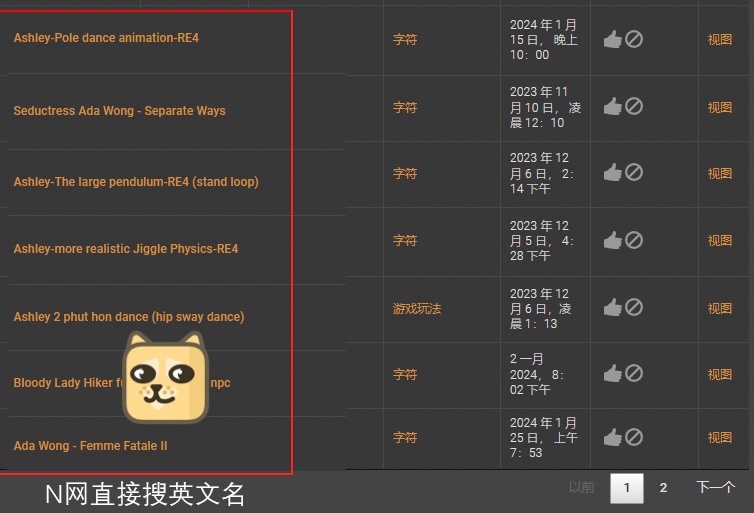Click the cat face sticker overlay
754x513 pixels.
(165, 377)
